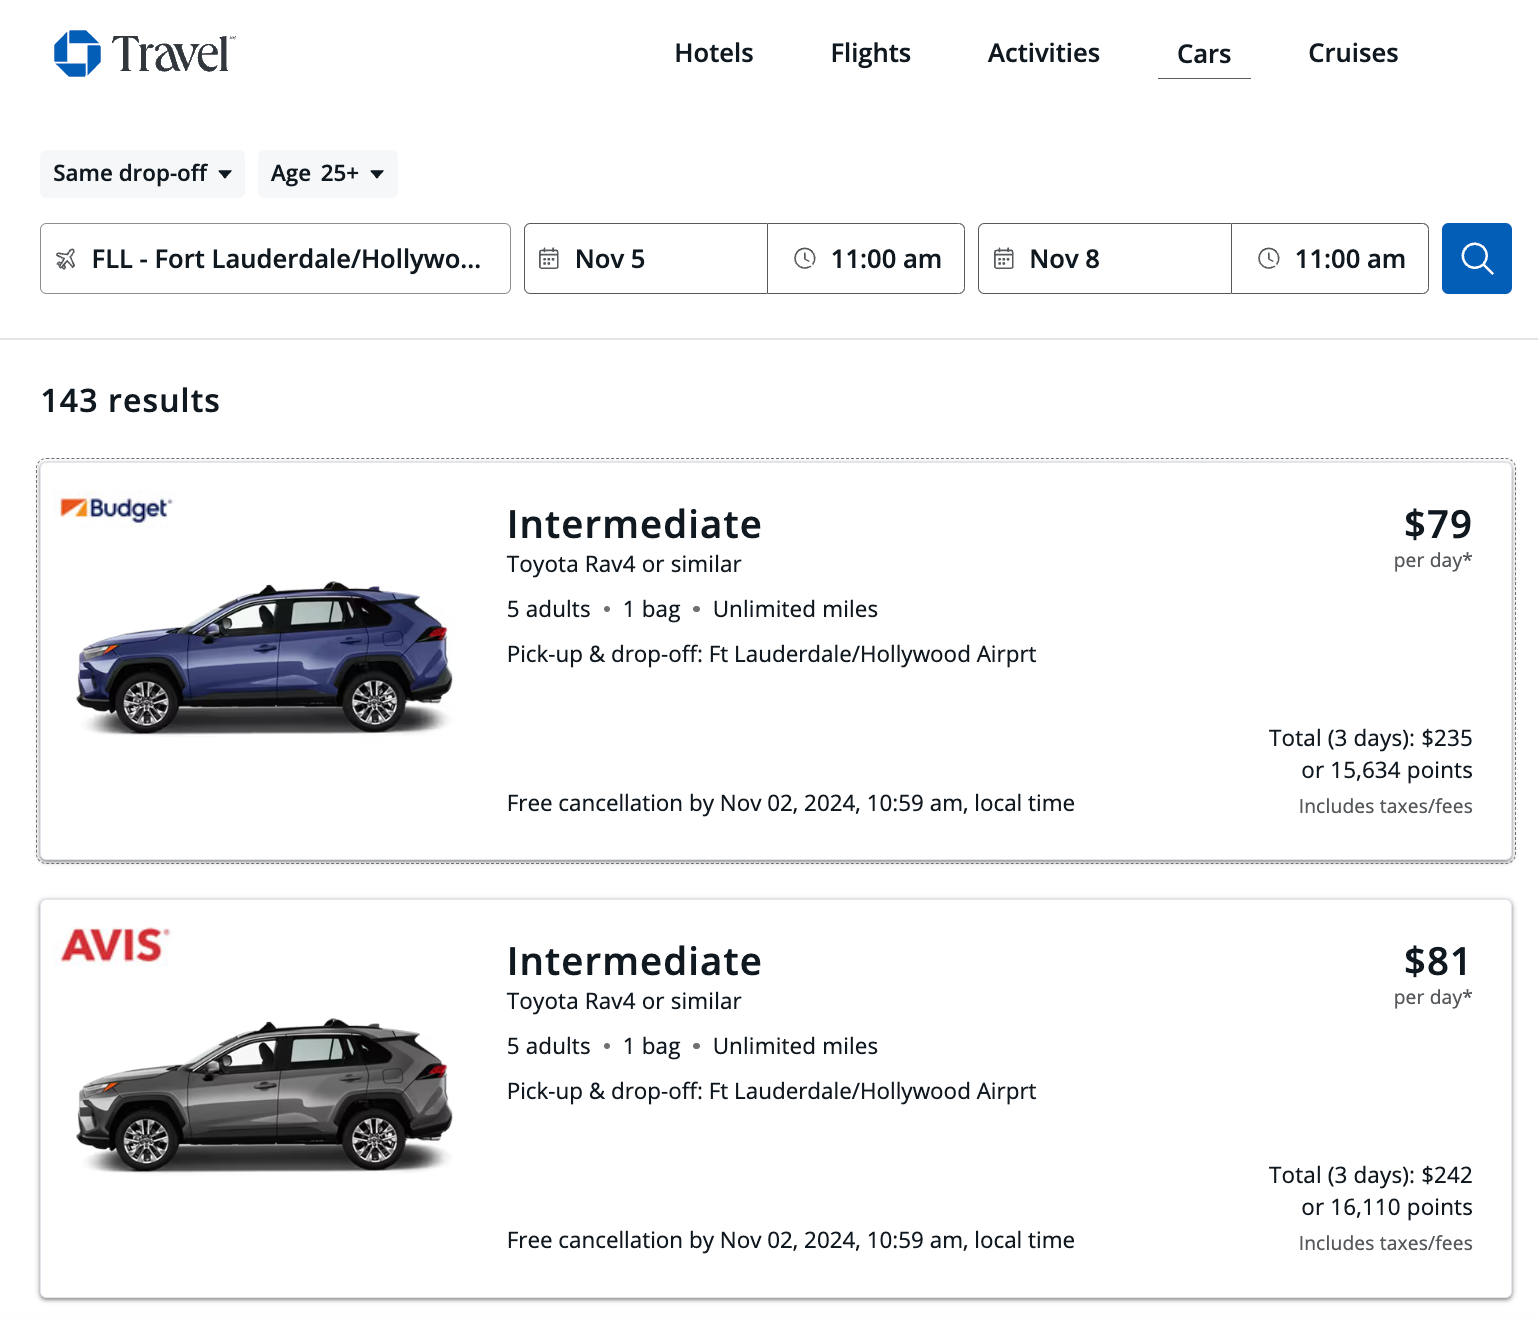Click the clock icon beside the pickup time
The width and height of the screenshot is (1538, 1322).
804,258
